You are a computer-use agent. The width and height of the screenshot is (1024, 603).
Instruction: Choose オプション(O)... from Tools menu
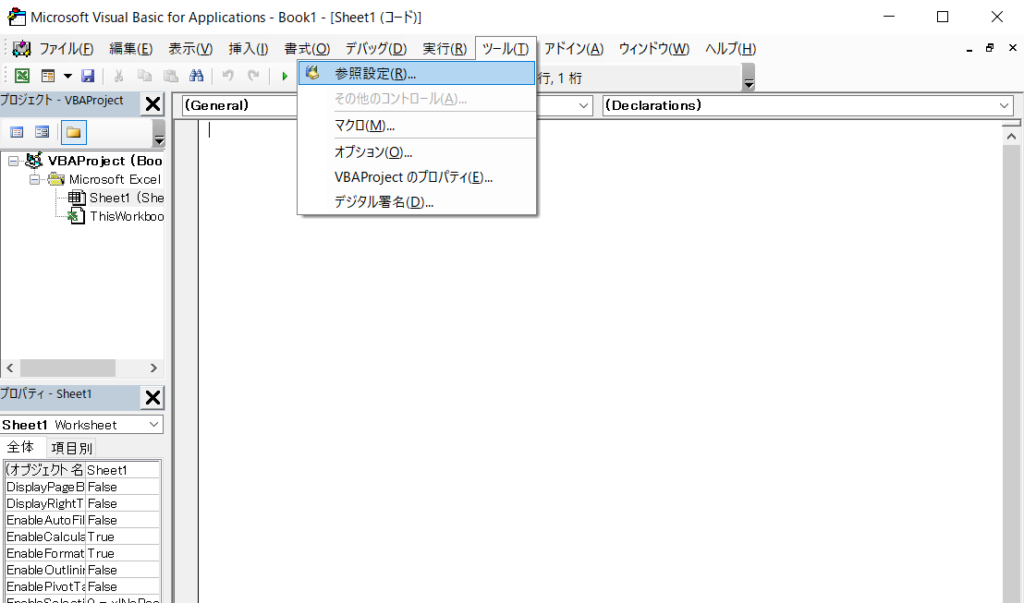point(417,152)
